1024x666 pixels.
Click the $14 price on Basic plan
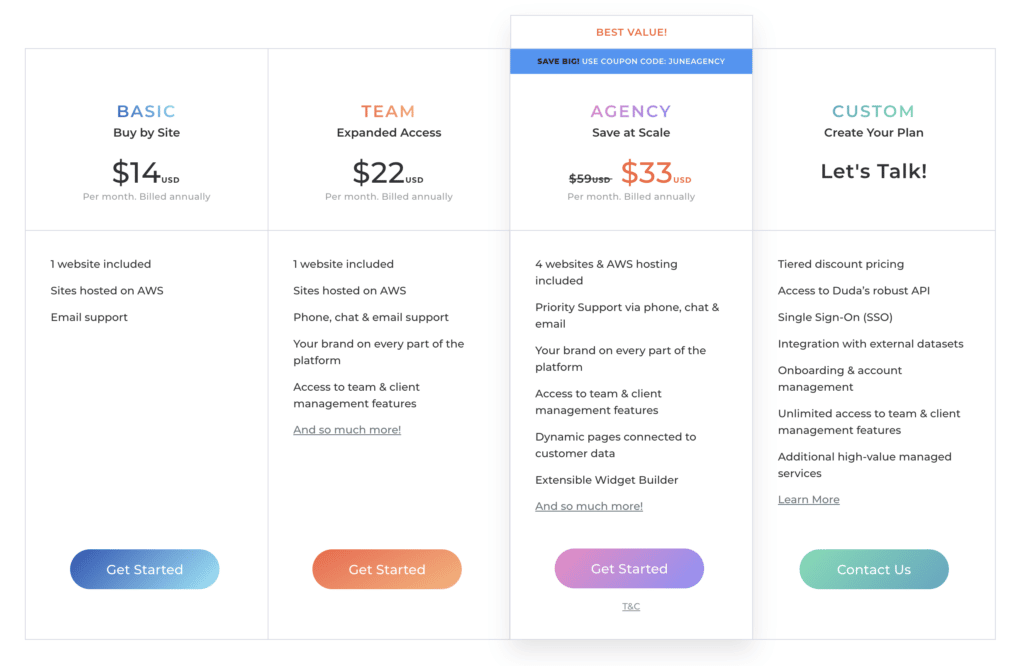[x=137, y=173]
